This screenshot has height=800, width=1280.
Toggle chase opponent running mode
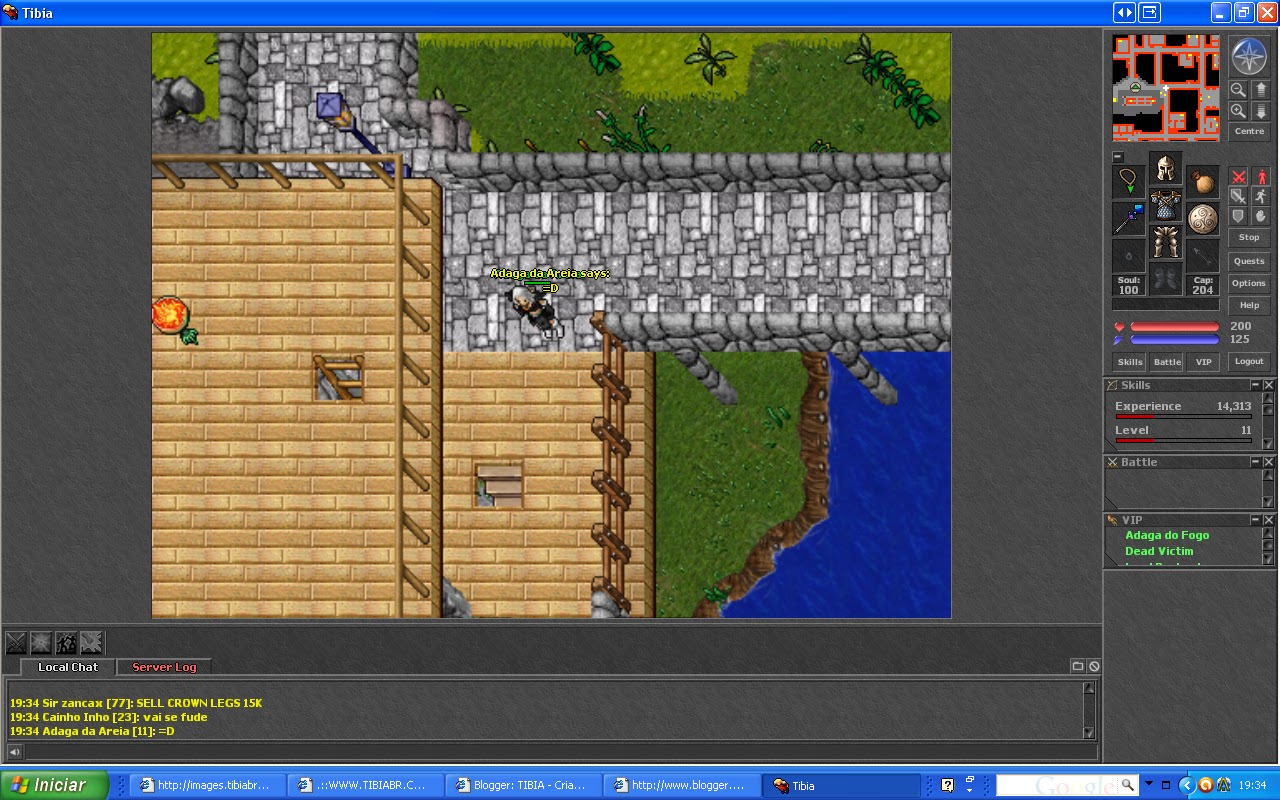pos(1261,197)
